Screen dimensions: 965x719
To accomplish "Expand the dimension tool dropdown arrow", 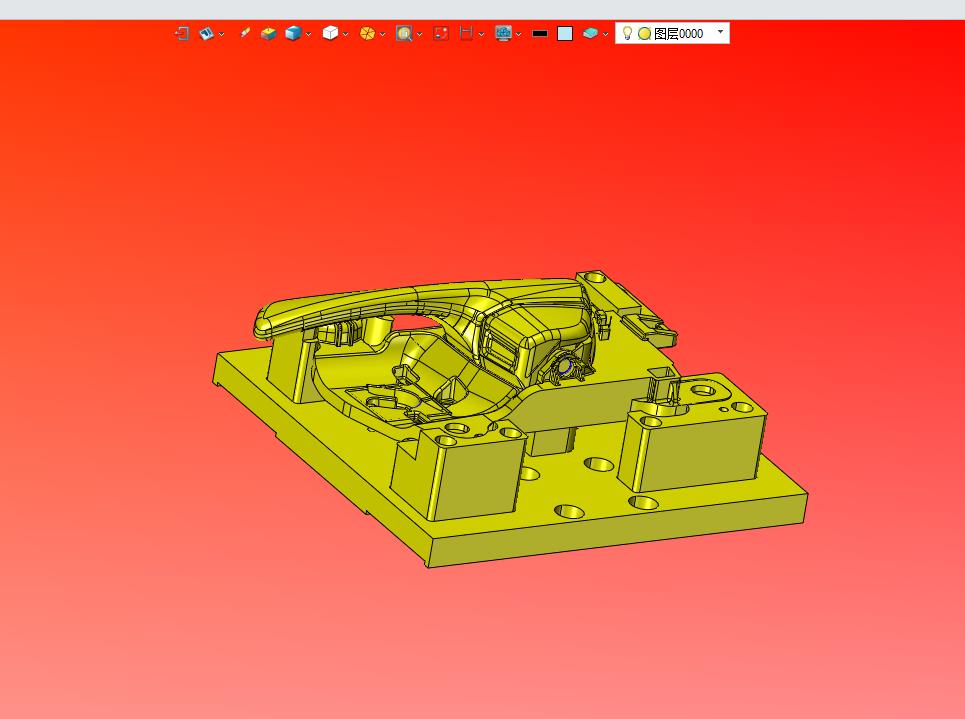I will click(481, 34).
